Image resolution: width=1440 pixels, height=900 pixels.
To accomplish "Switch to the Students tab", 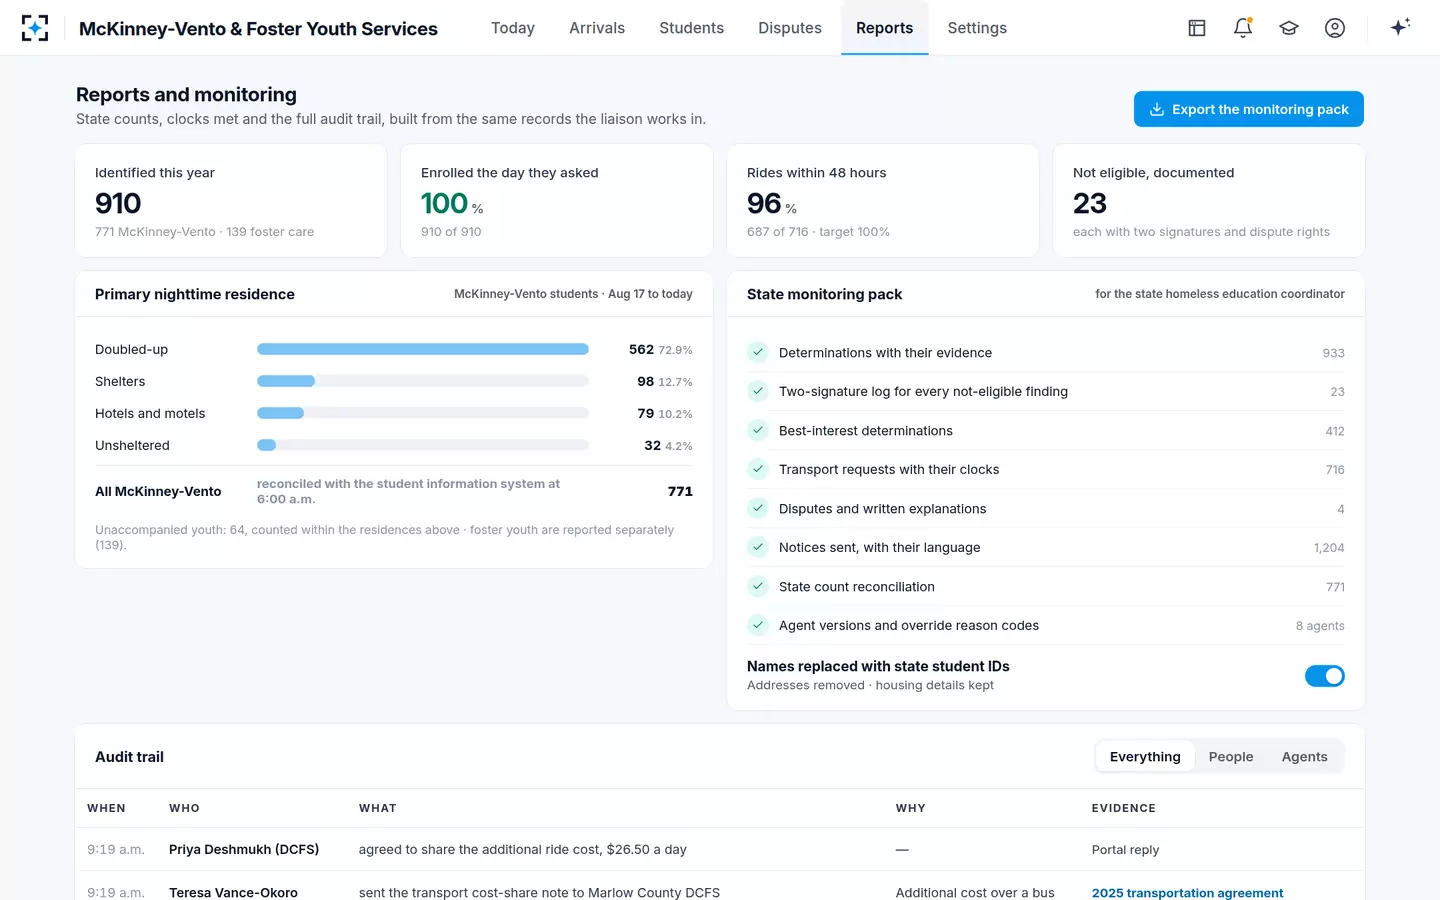I will pyautogui.click(x=691, y=28).
